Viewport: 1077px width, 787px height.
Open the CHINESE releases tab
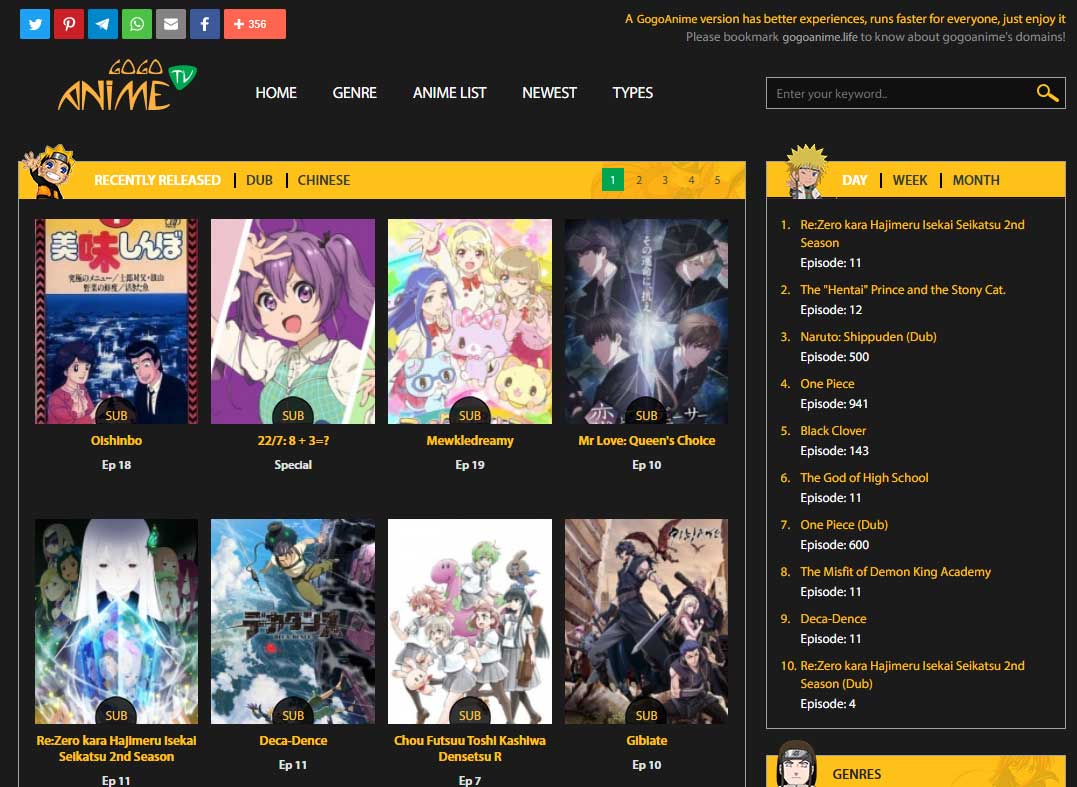[322, 180]
